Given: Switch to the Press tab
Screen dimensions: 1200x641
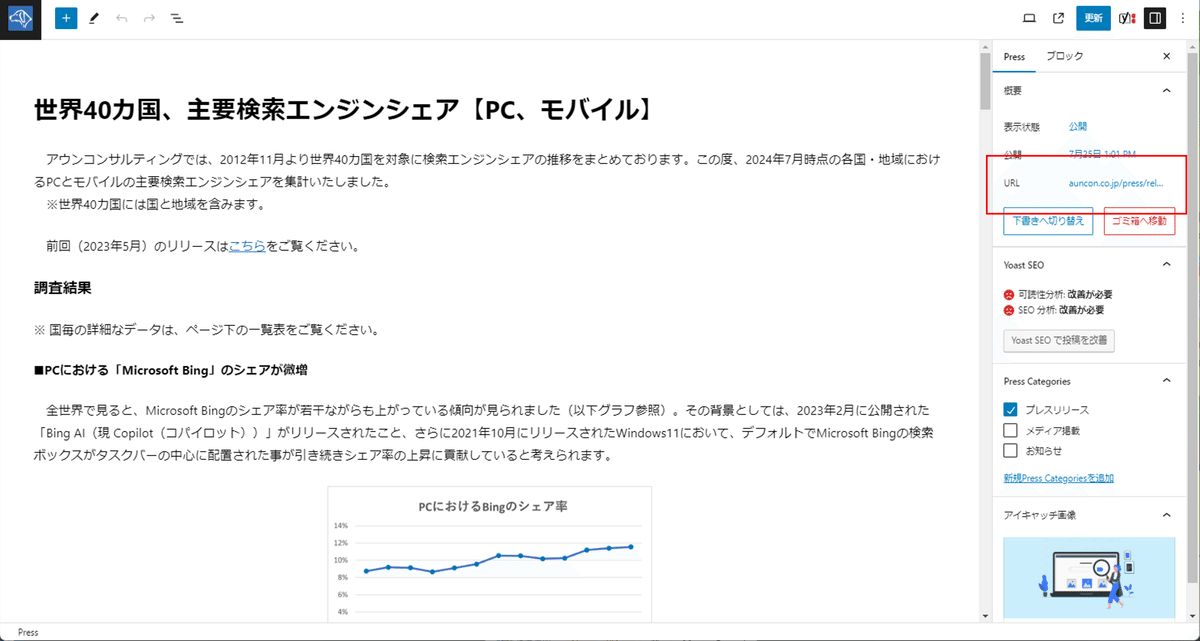Looking at the screenshot, I should coord(1014,57).
